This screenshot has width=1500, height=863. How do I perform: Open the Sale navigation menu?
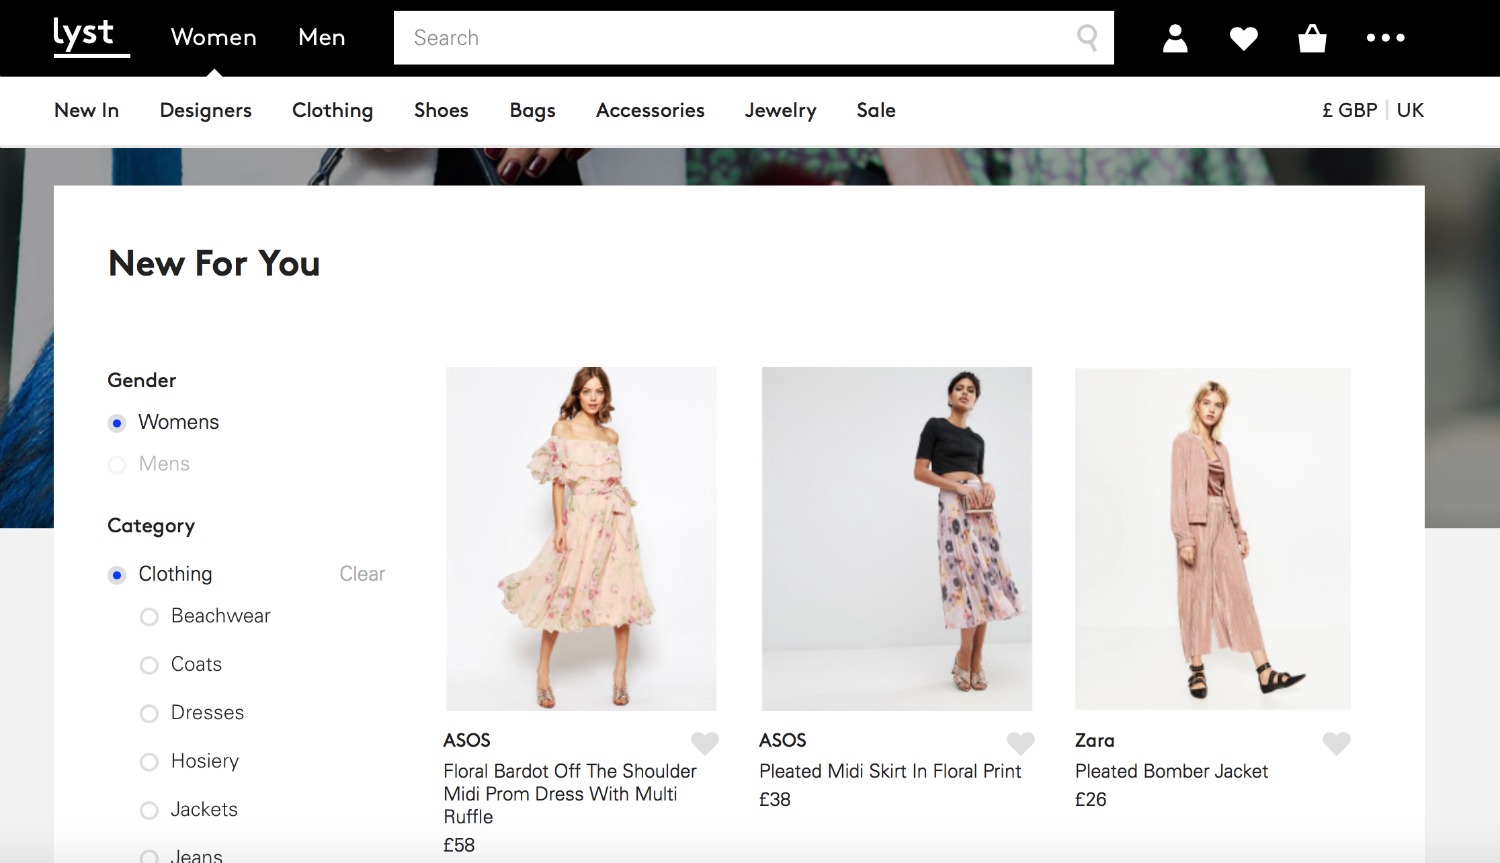(875, 111)
